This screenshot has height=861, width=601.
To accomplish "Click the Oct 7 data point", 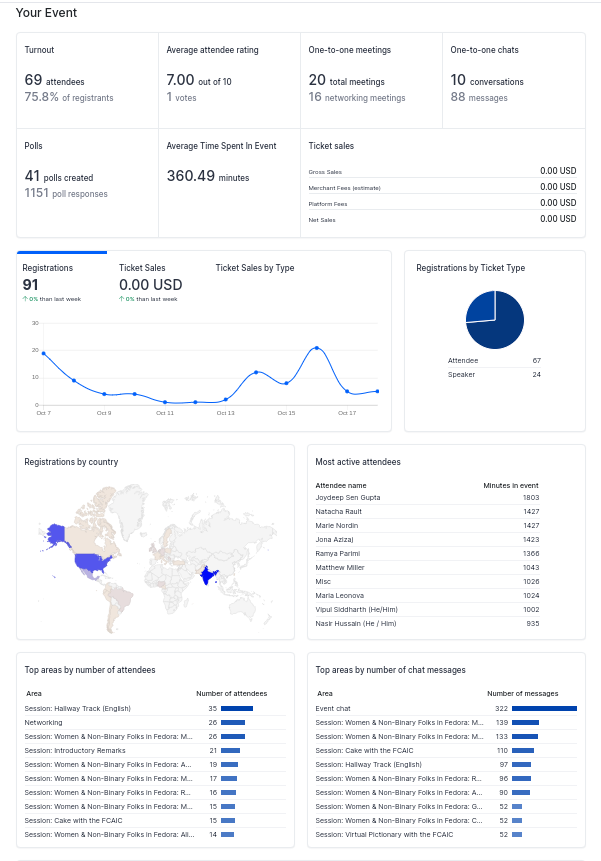I will pyautogui.click(x=43, y=353).
